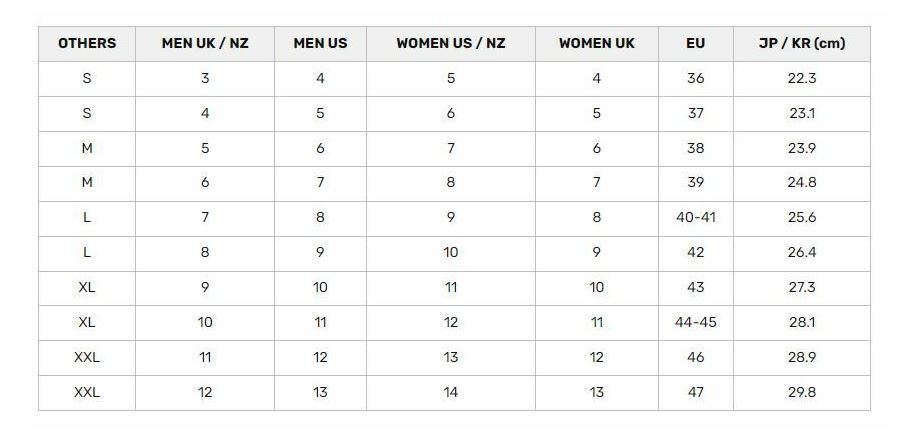This screenshot has width=911, height=437.
Task: Select the WOMEN US / NZ header
Action: (x=451, y=44)
